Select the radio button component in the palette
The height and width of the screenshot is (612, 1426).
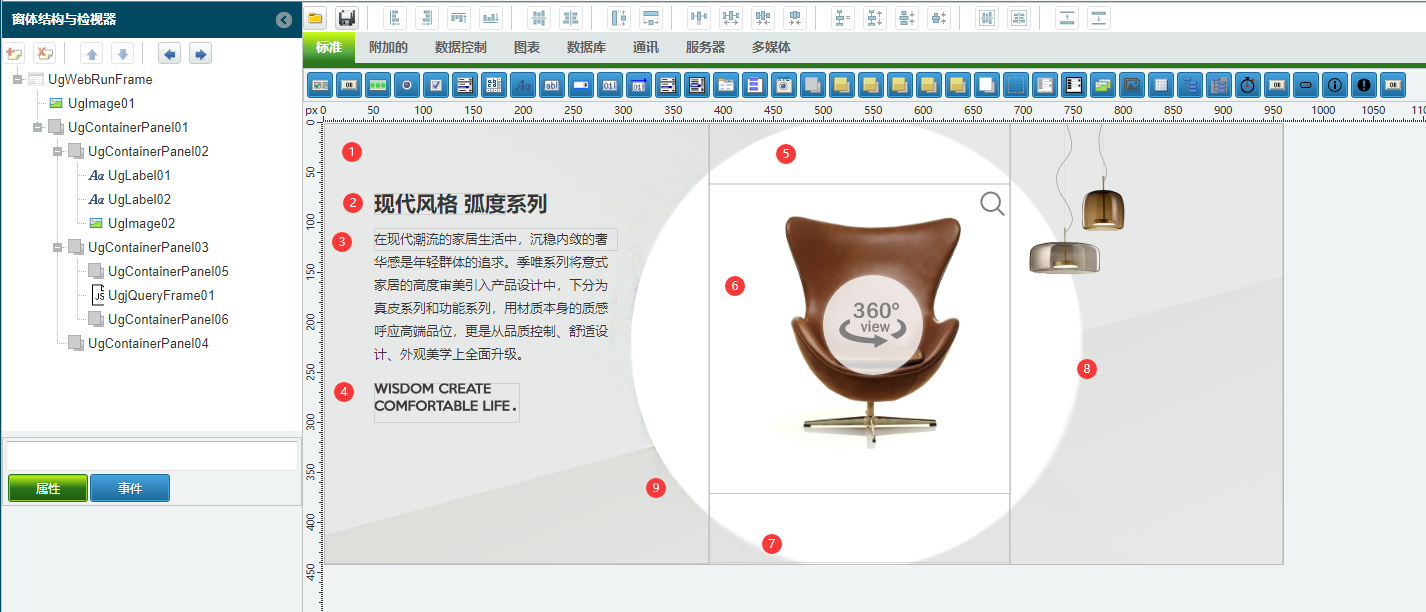[407, 85]
